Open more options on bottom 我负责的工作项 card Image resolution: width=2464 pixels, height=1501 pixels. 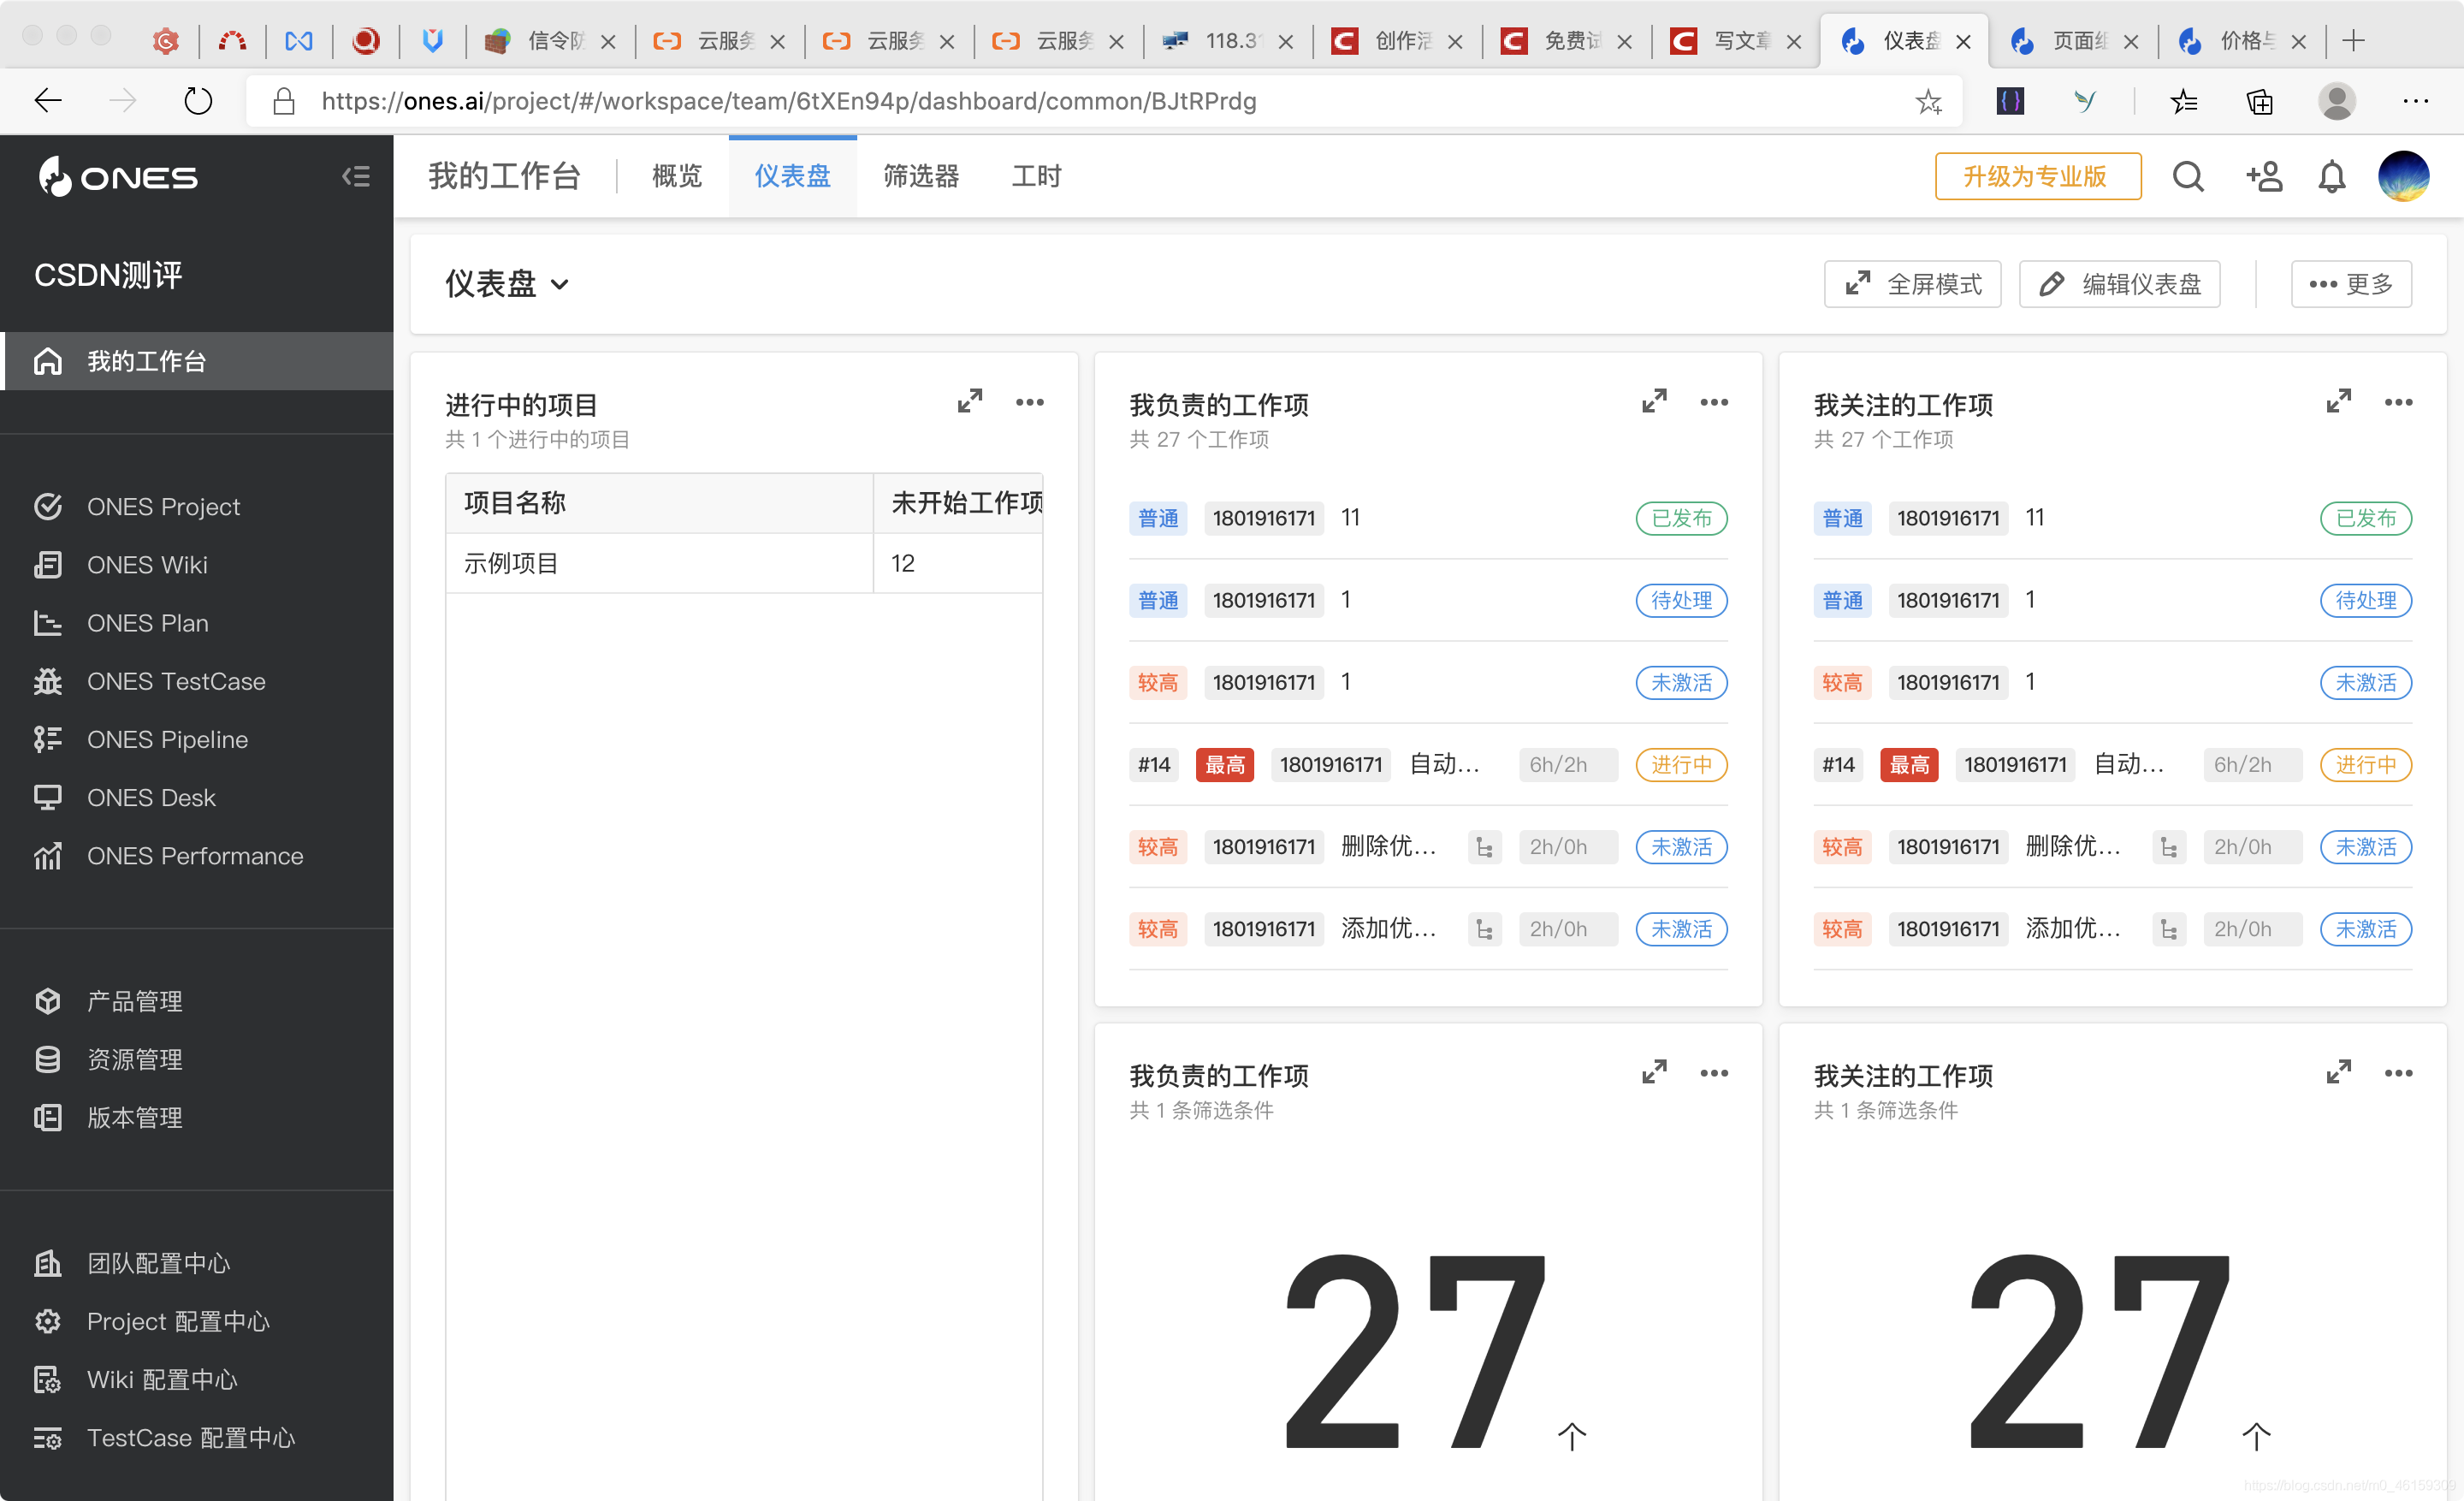1714,1073
